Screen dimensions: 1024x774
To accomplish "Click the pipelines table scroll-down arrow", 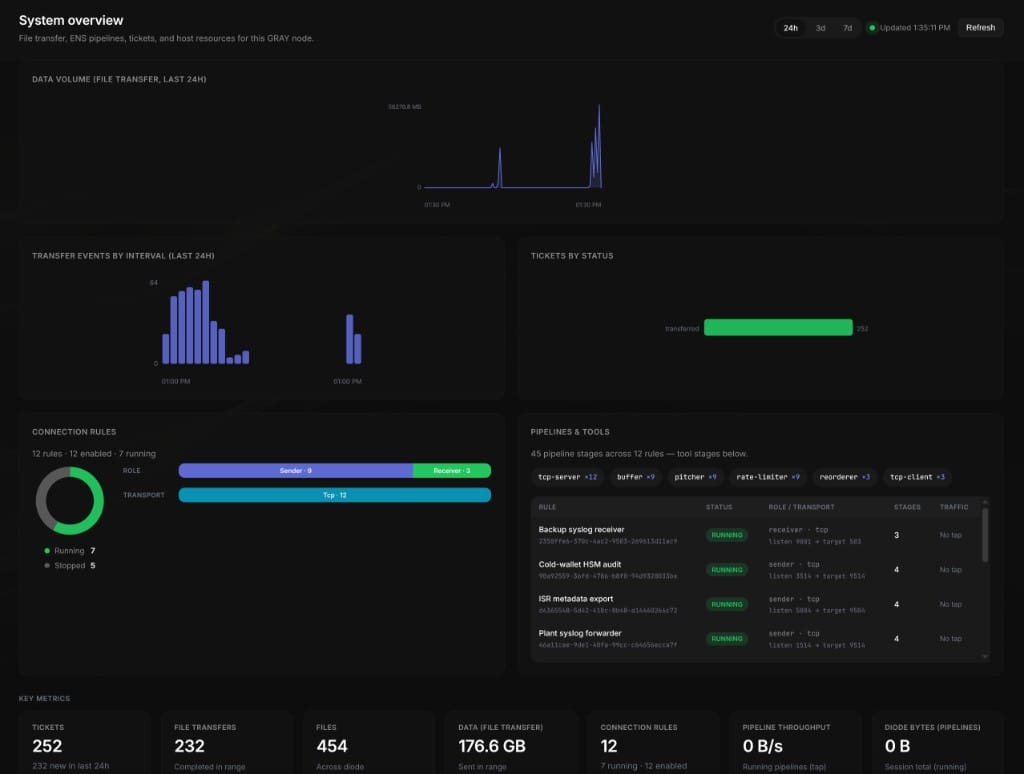I will click(x=985, y=656).
